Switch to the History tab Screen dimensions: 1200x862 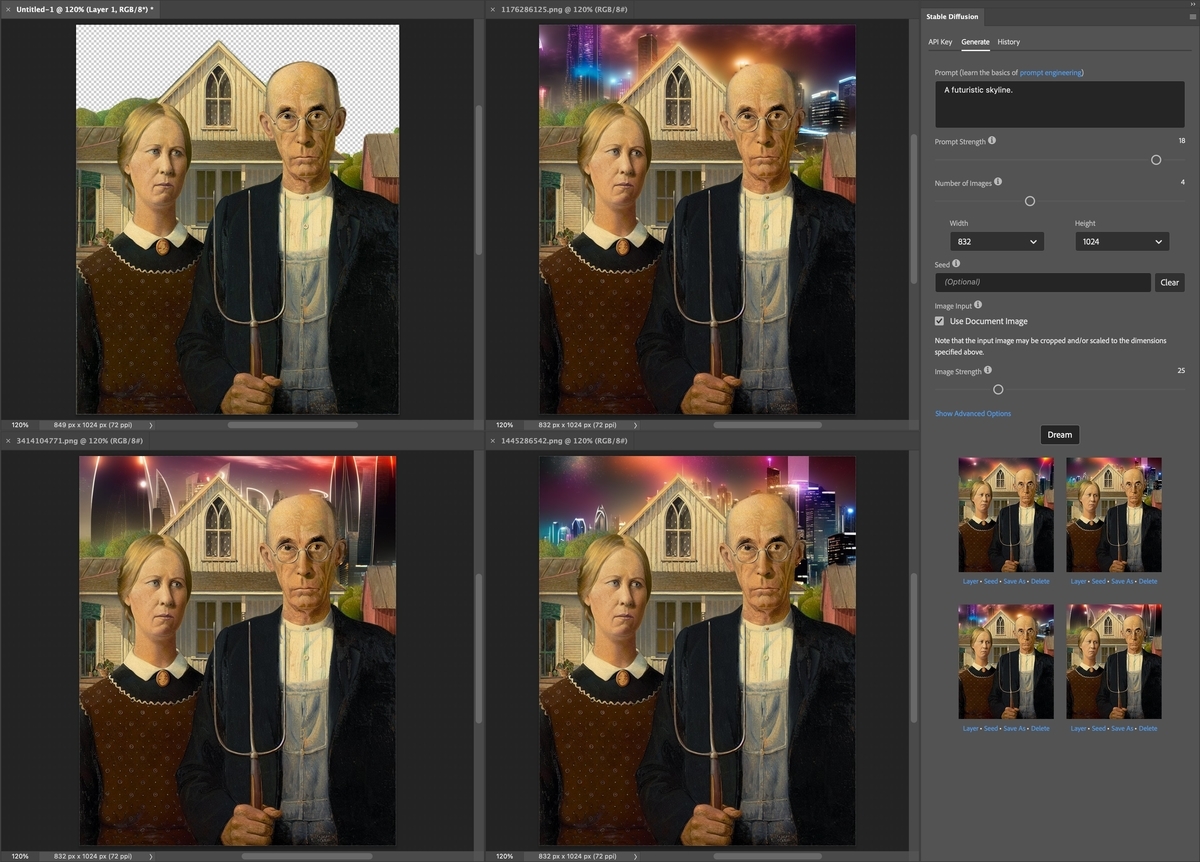(x=1008, y=41)
